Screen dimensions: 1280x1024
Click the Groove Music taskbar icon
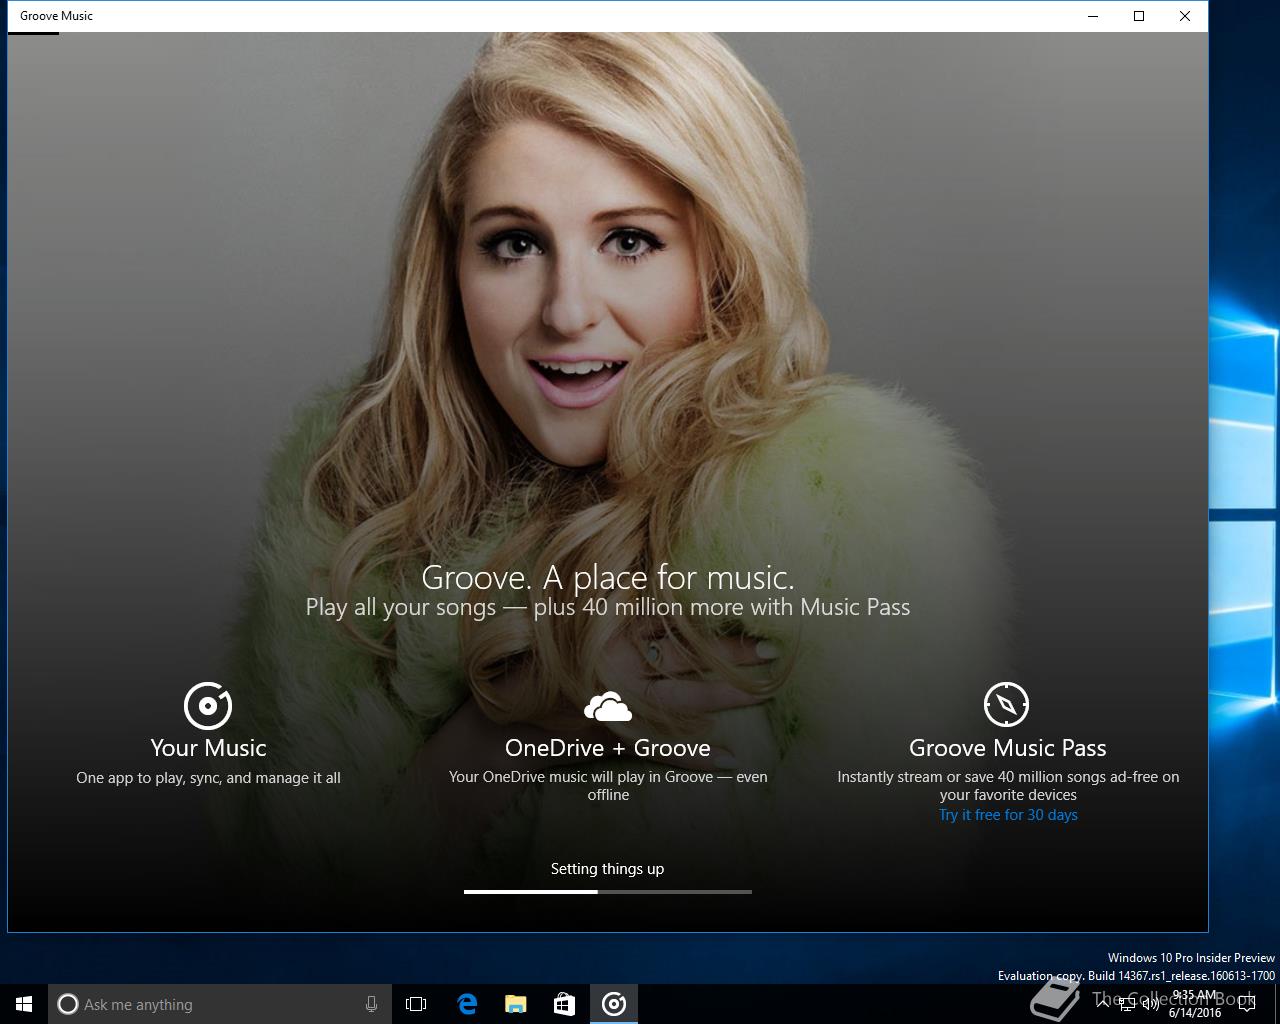(614, 1004)
